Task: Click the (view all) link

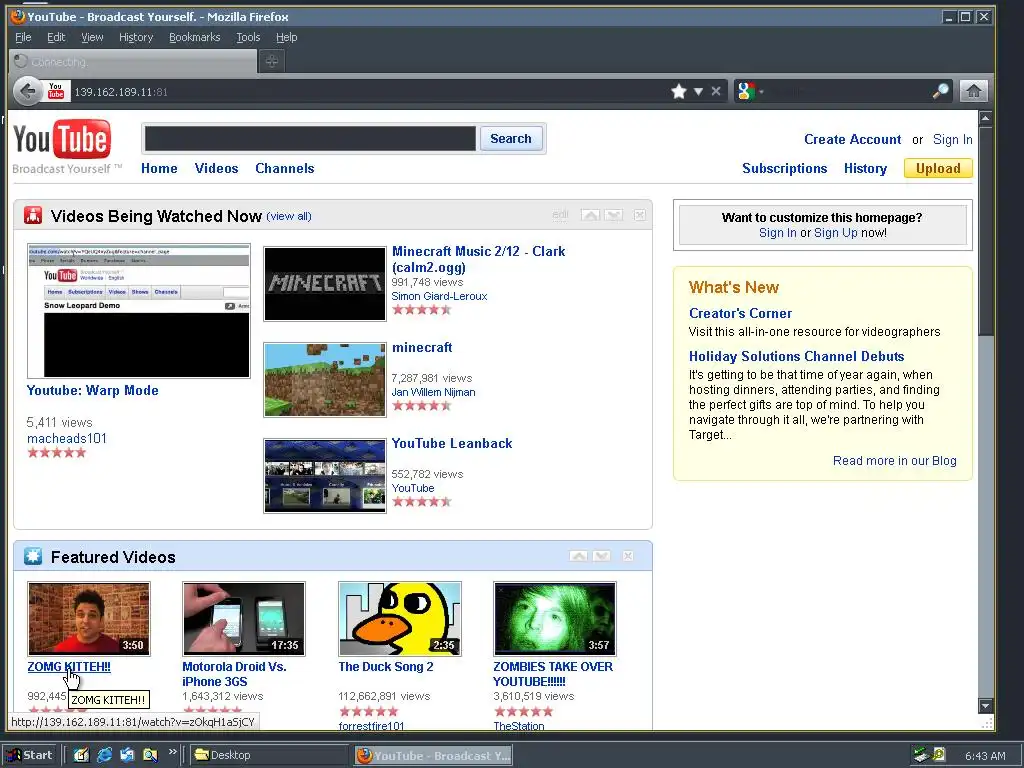Action: click(289, 216)
